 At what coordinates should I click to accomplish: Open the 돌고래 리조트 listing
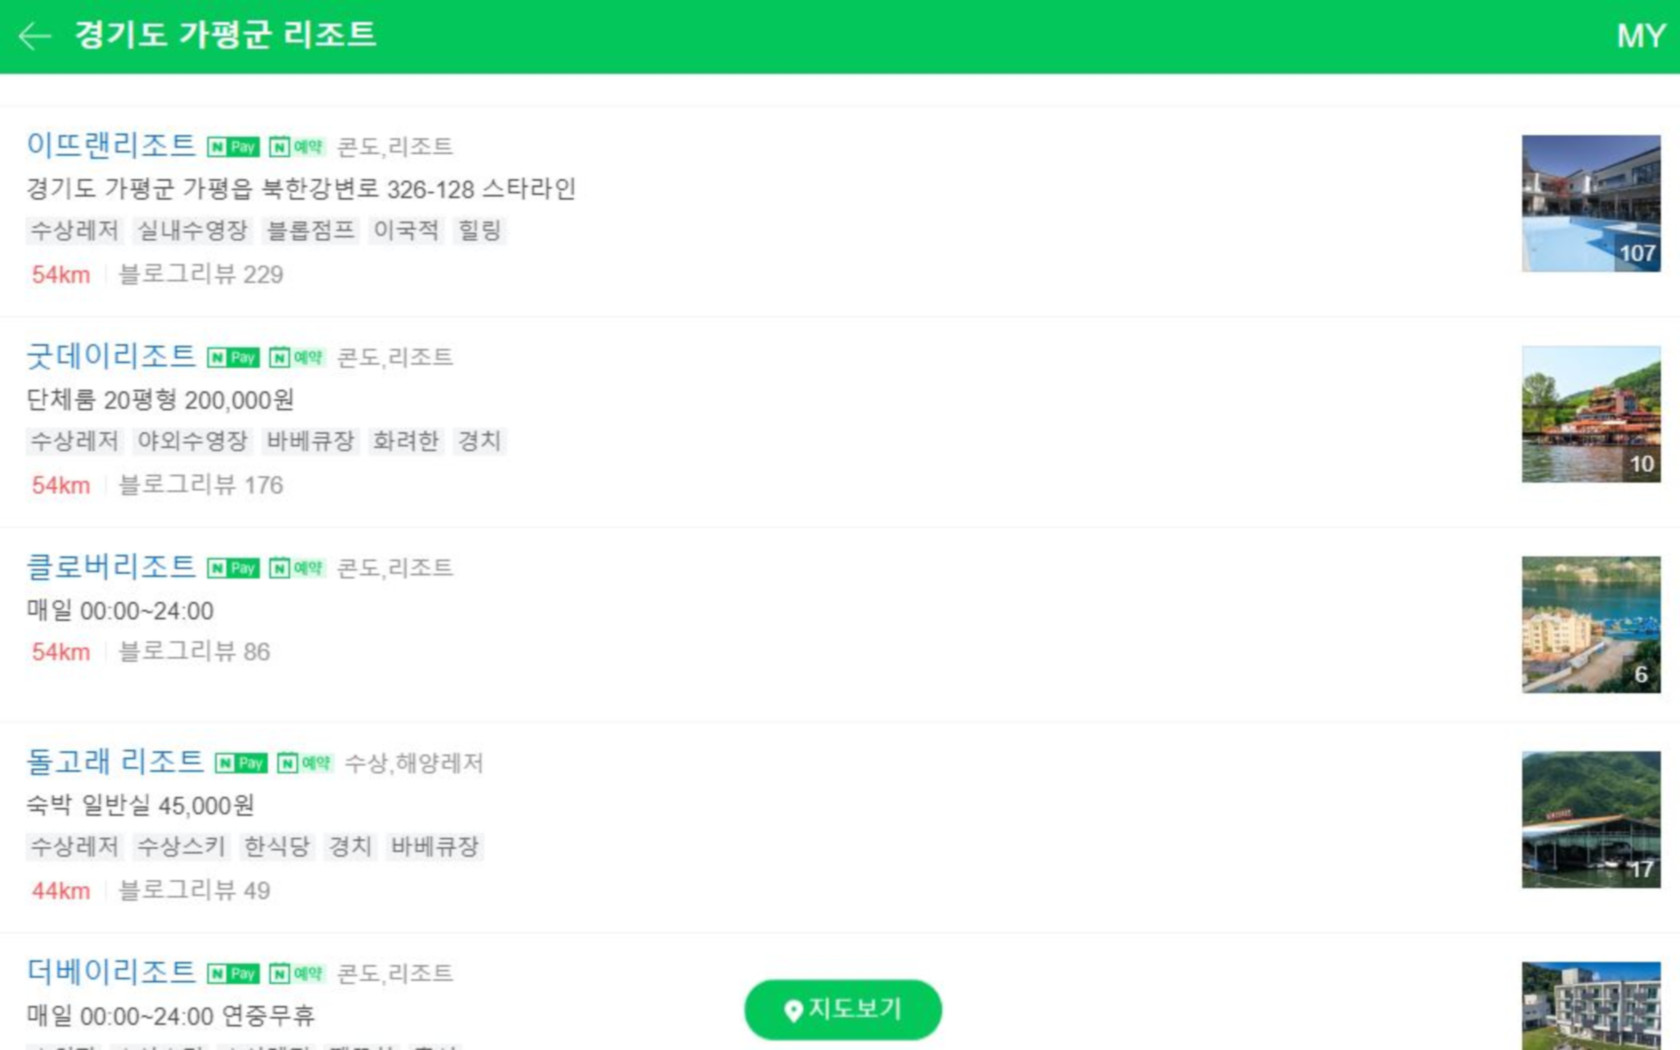[115, 761]
